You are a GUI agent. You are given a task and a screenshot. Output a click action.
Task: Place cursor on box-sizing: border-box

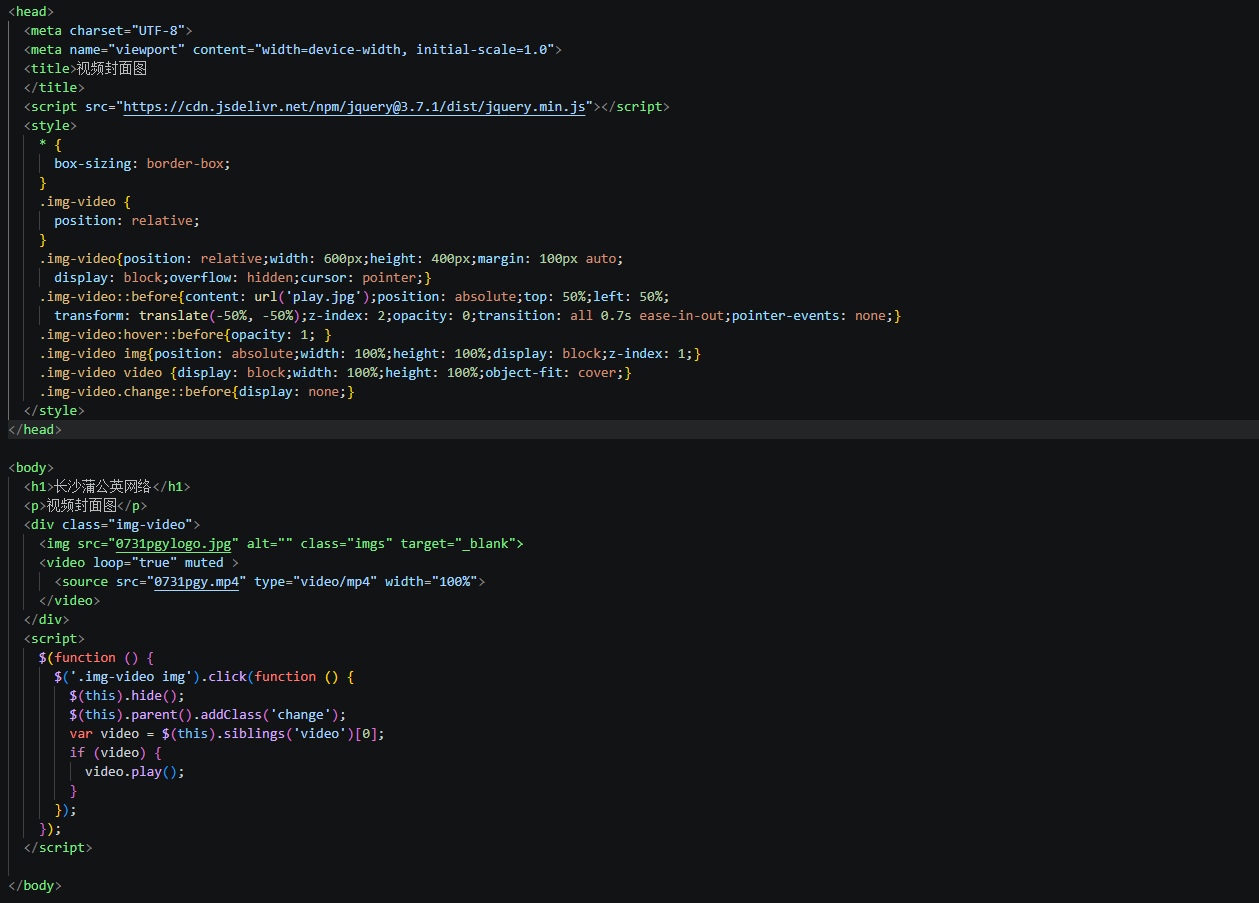pyautogui.click(x=142, y=163)
